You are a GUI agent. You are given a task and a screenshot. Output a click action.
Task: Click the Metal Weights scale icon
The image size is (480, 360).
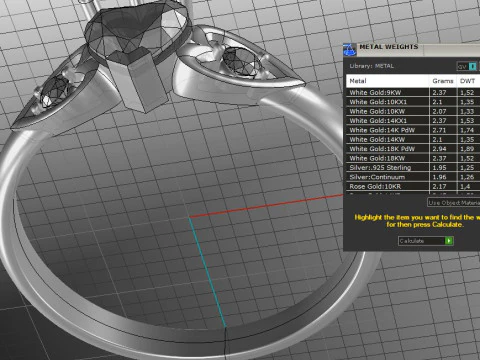(x=349, y=50)
